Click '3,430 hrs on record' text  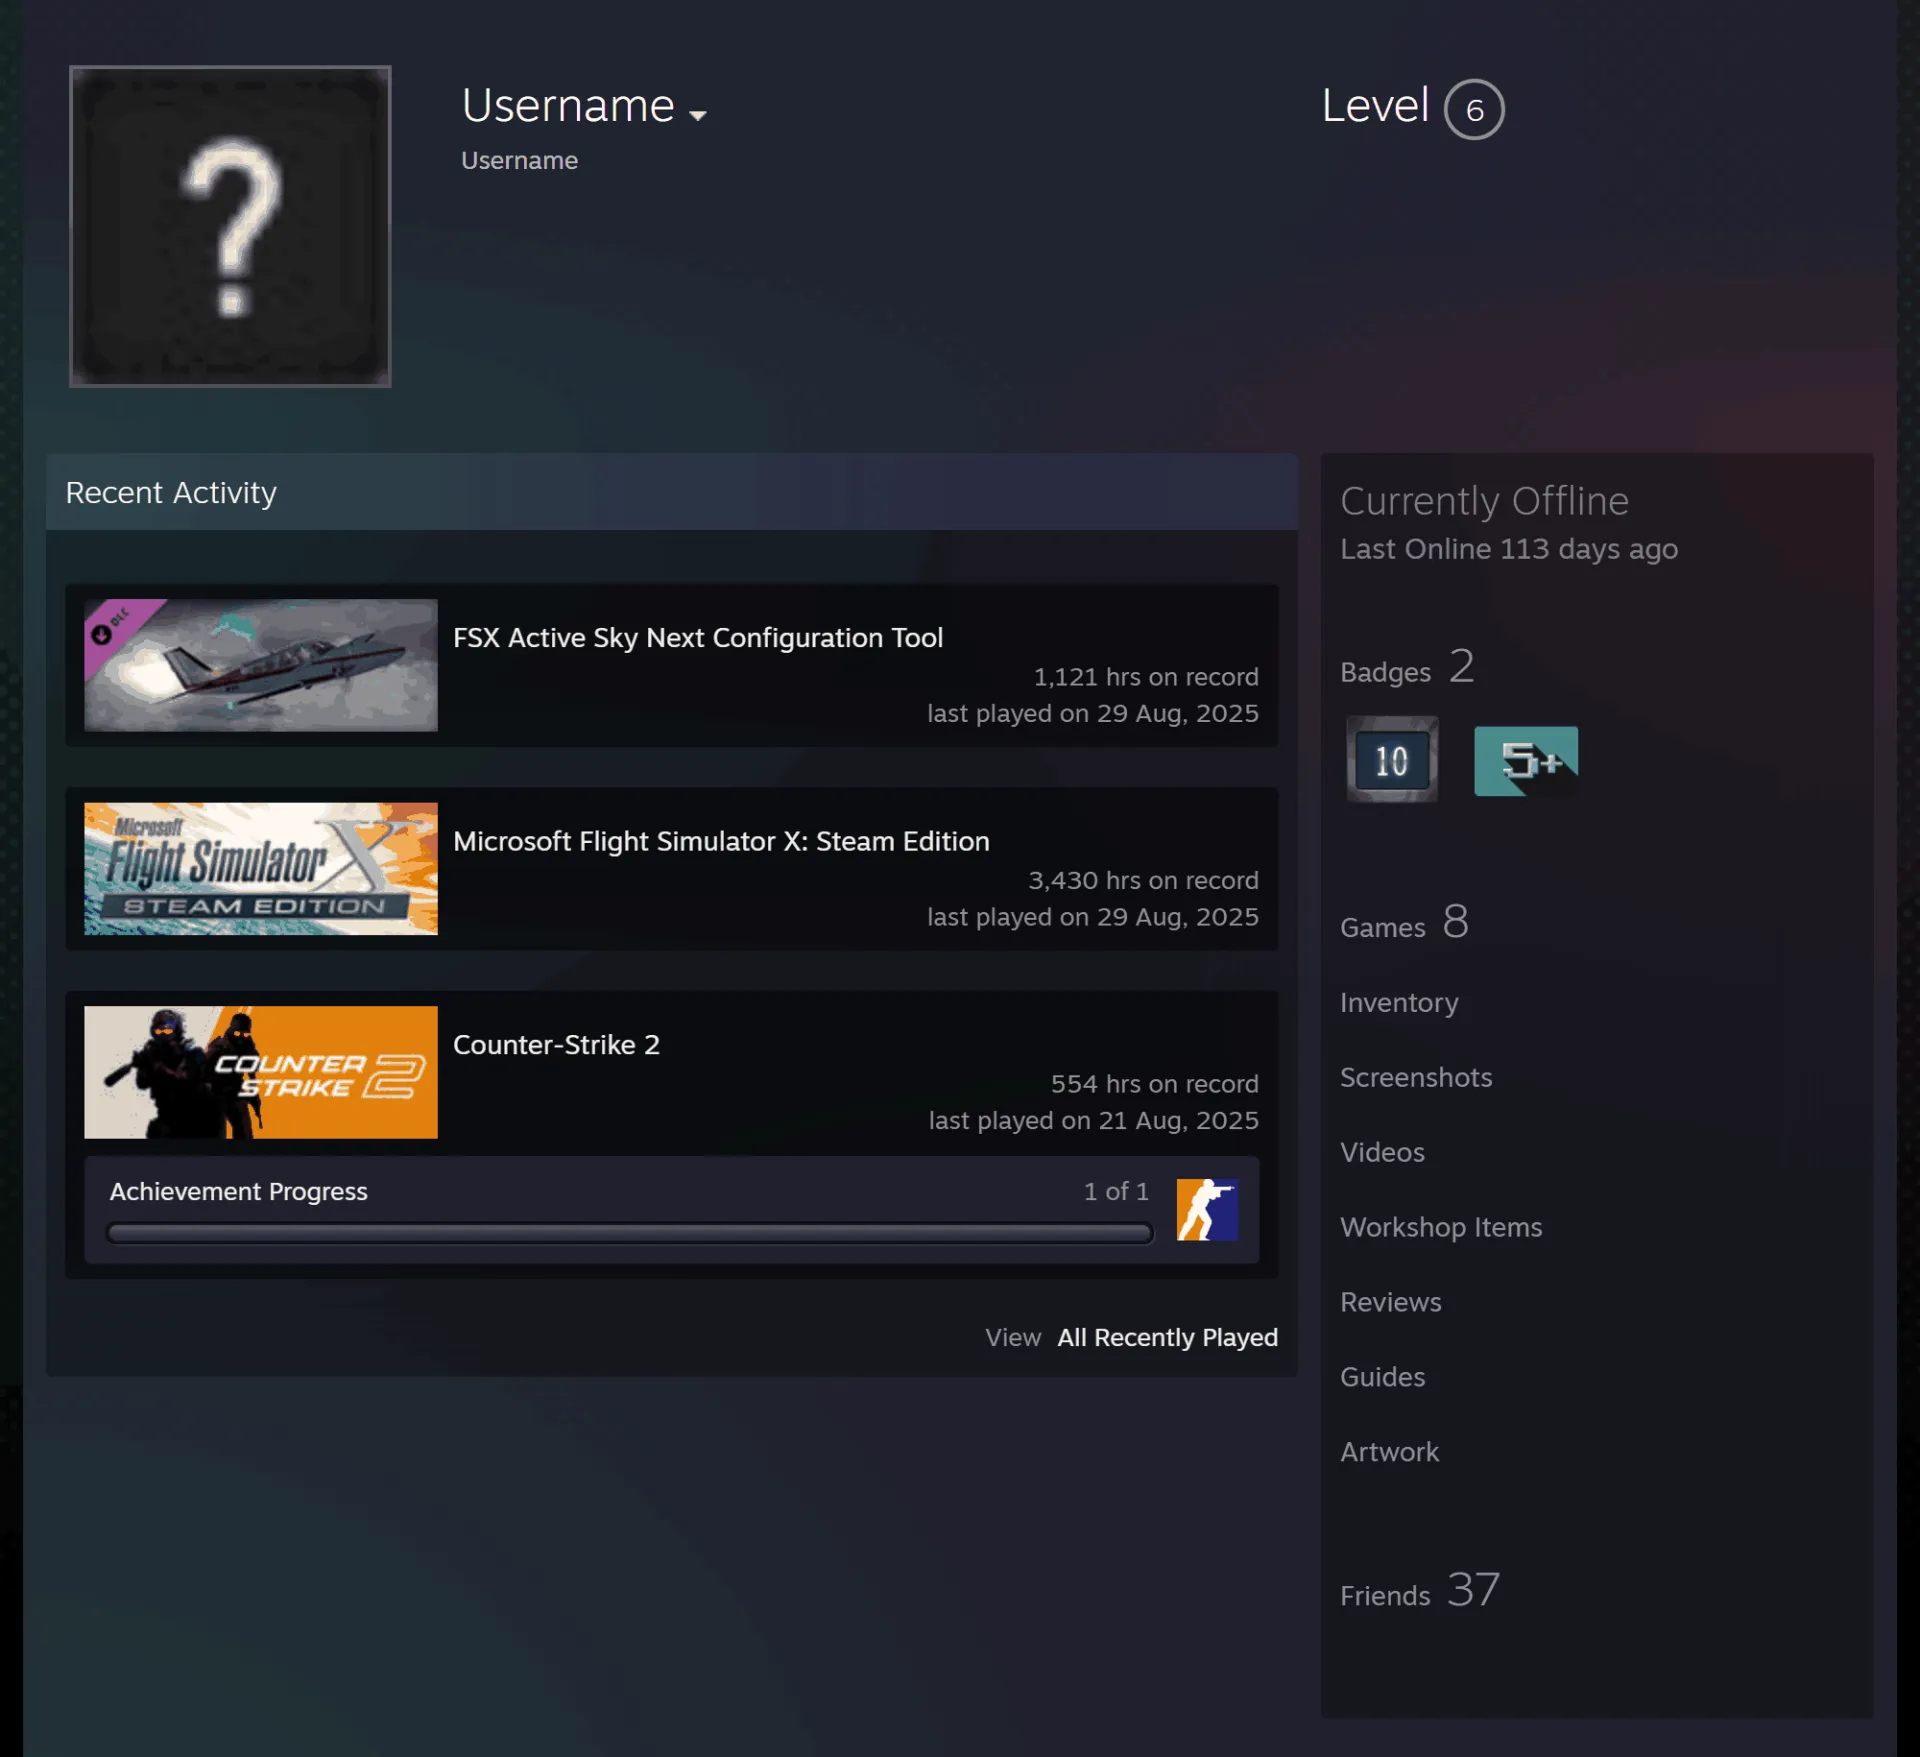tap(1143, 880)
